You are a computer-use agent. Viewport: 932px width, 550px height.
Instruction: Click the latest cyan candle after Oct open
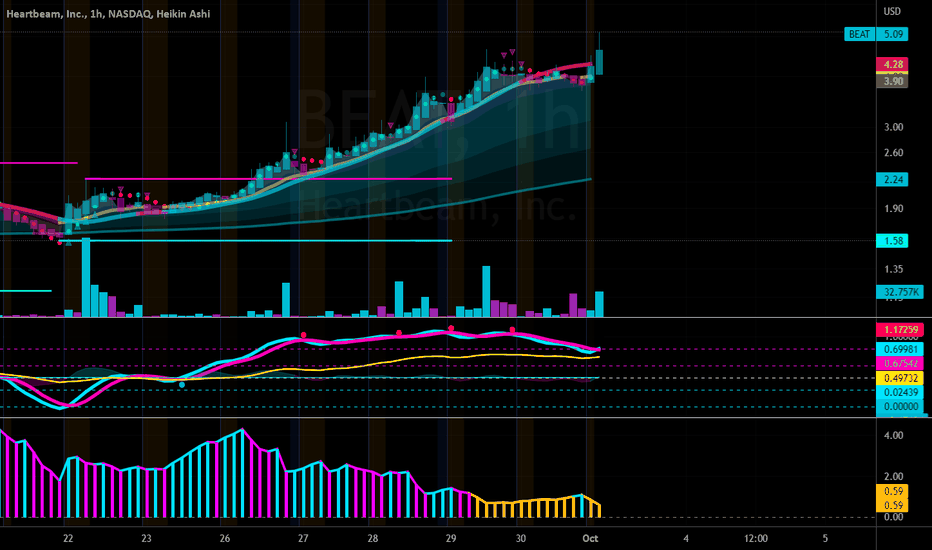[x=599, y=62]
